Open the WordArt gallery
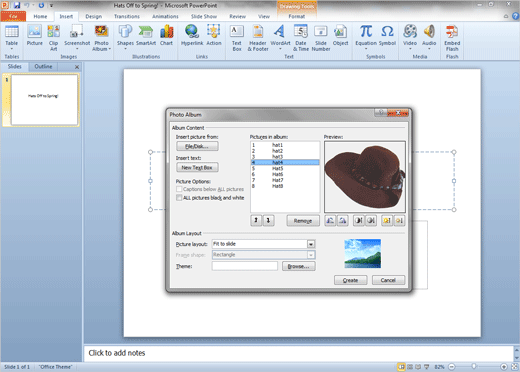 [x=280, y=38]
